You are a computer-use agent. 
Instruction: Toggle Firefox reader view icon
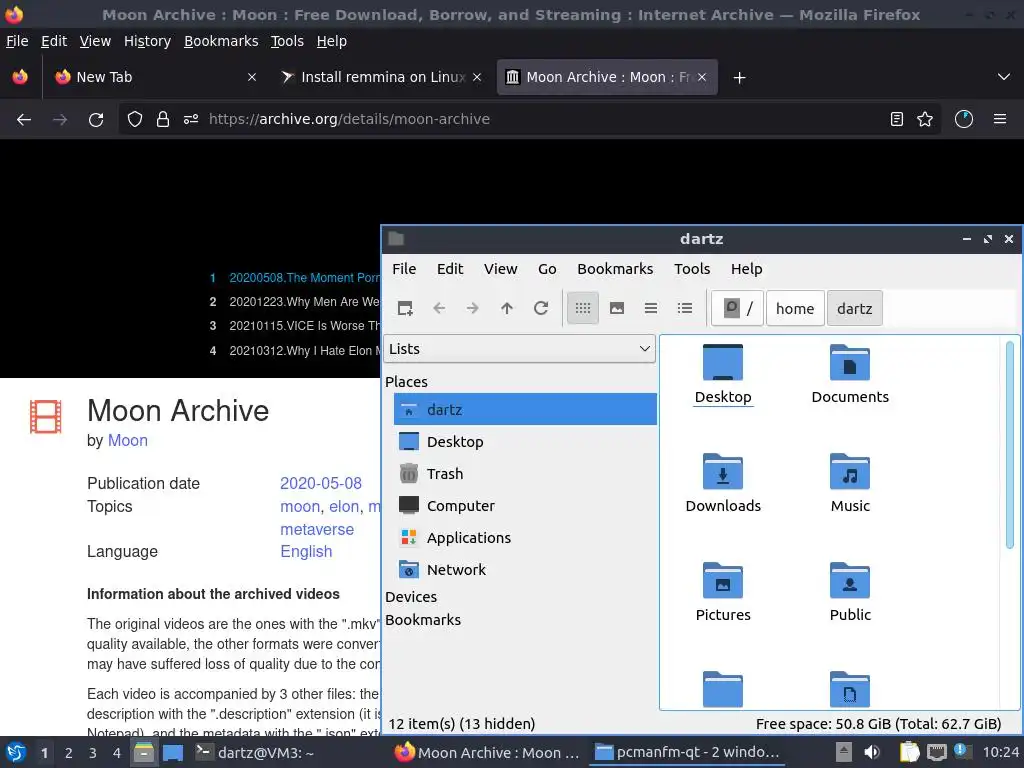click(897, 119)
